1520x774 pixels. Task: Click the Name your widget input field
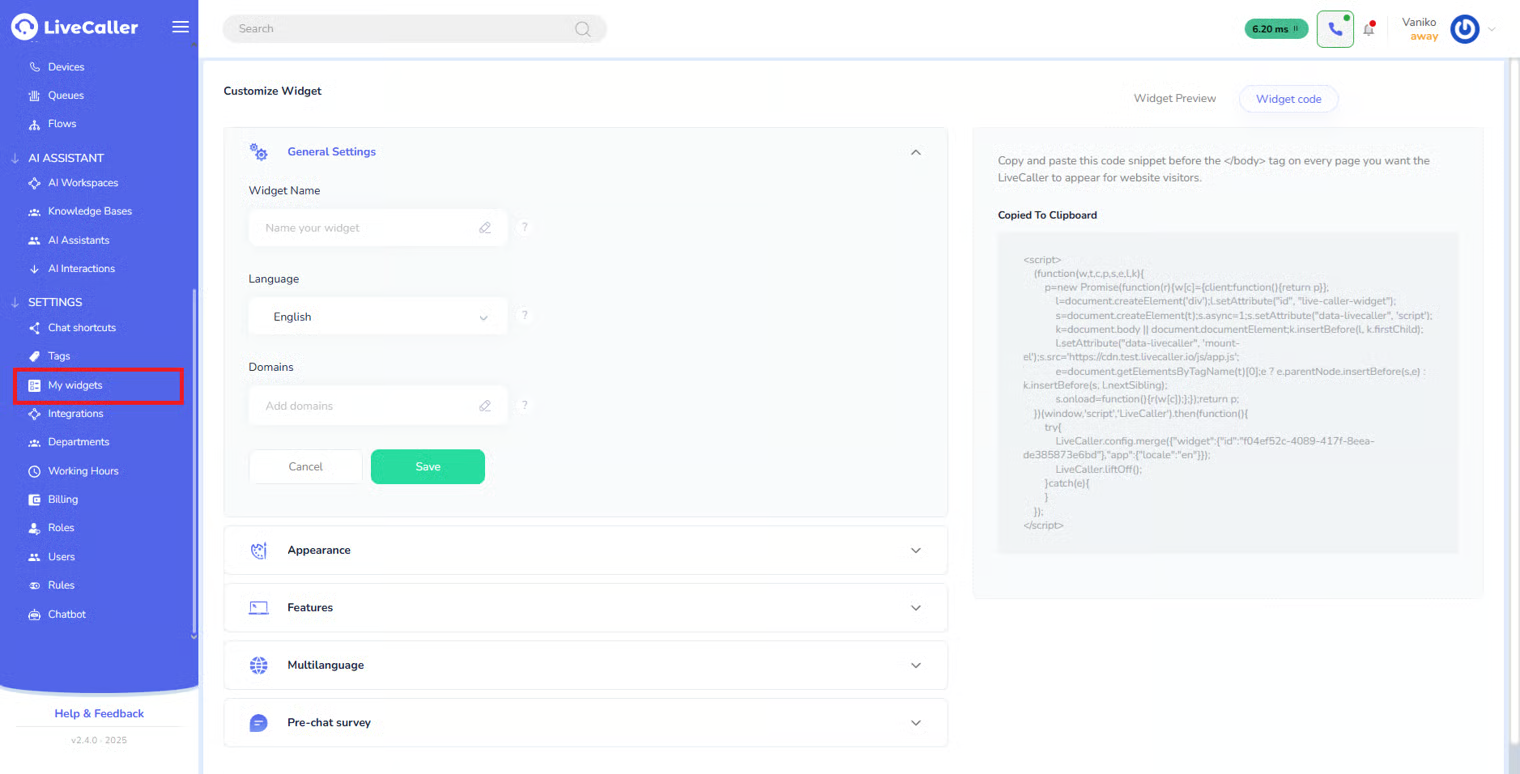[365, 228]
